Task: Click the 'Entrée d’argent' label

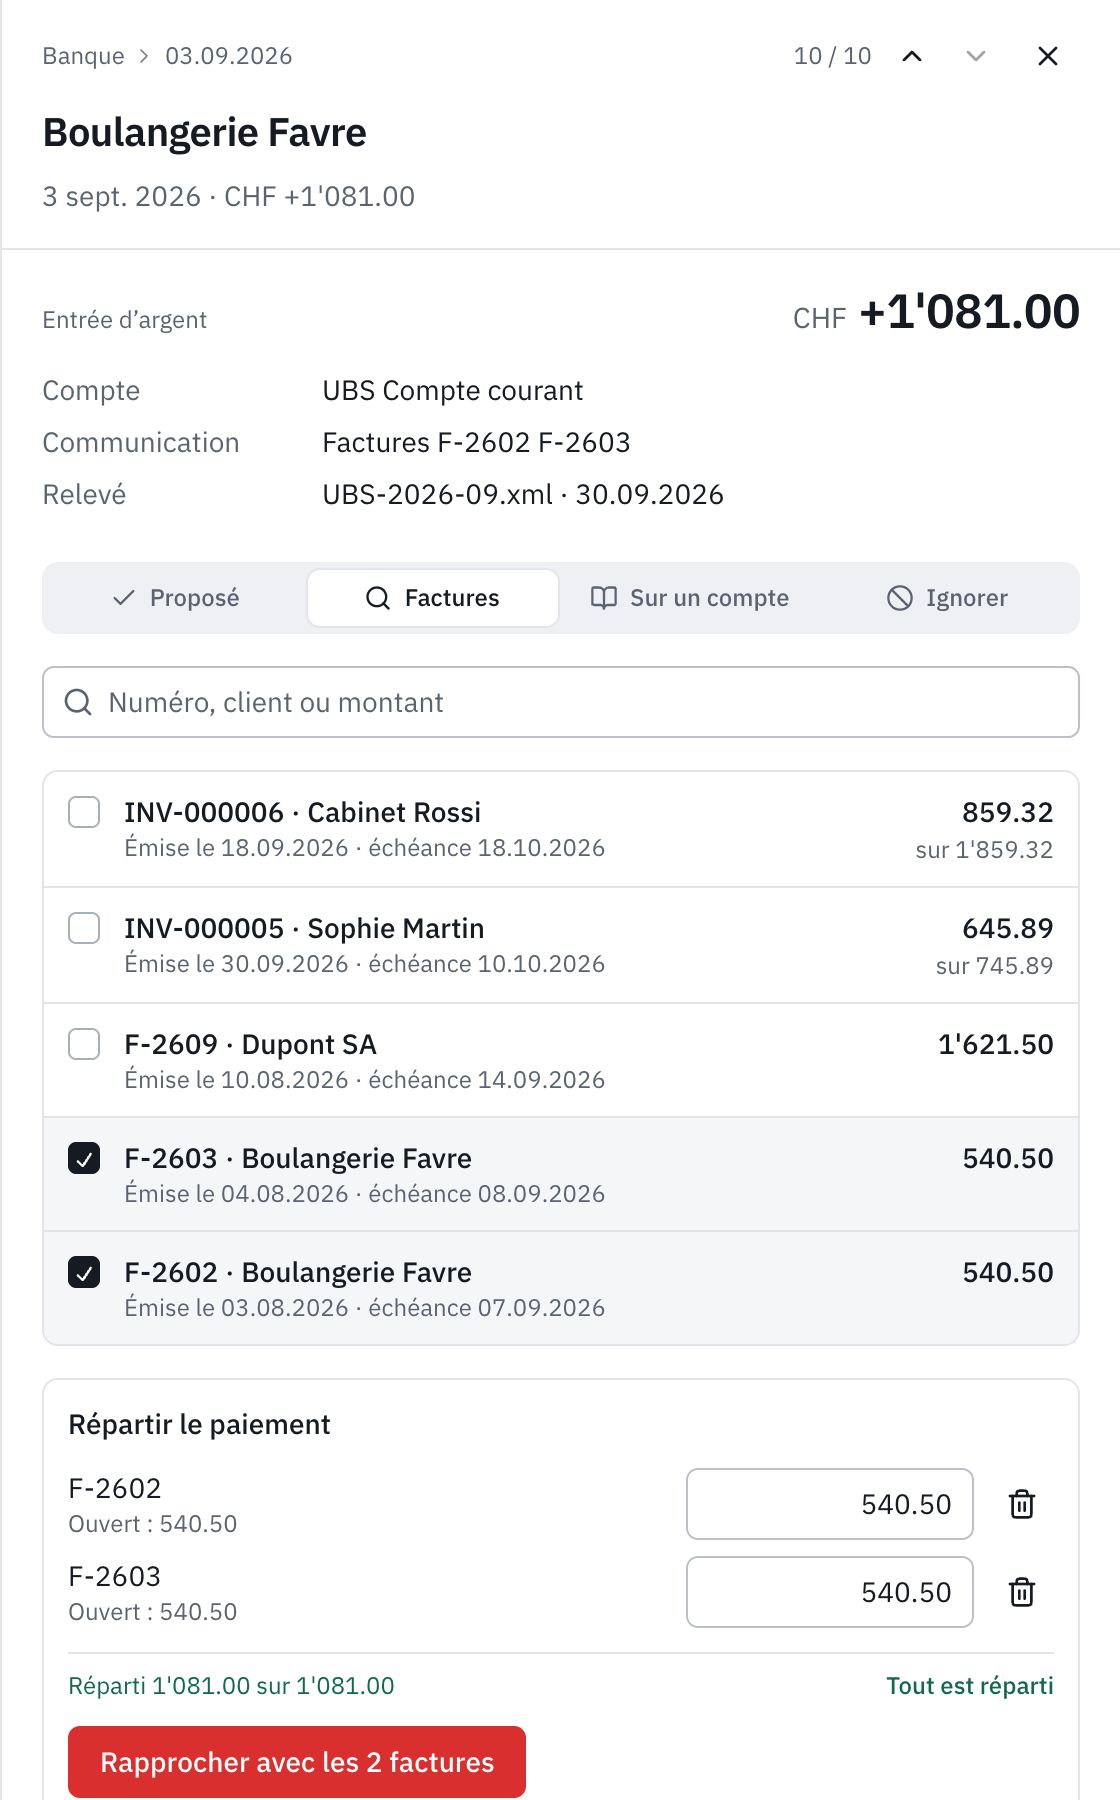Action: (x=125, y=320)
